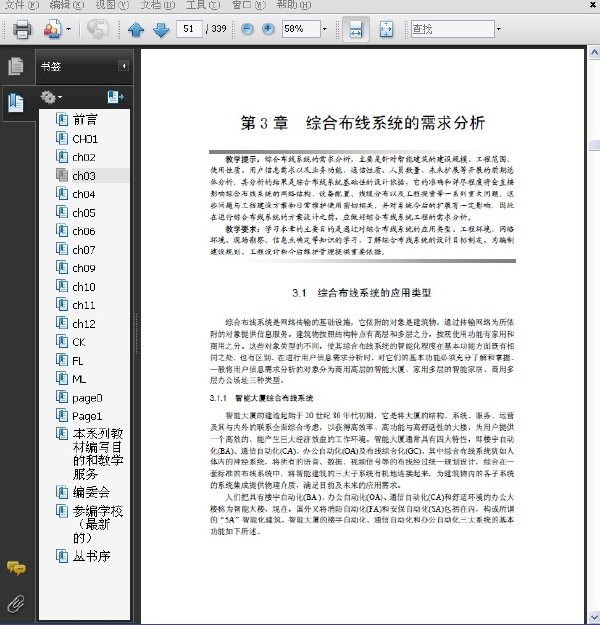Viewport: 600px width, 625px height.
Task: Select the 丛书序 bookmark
Action: [x=91, y=556]
